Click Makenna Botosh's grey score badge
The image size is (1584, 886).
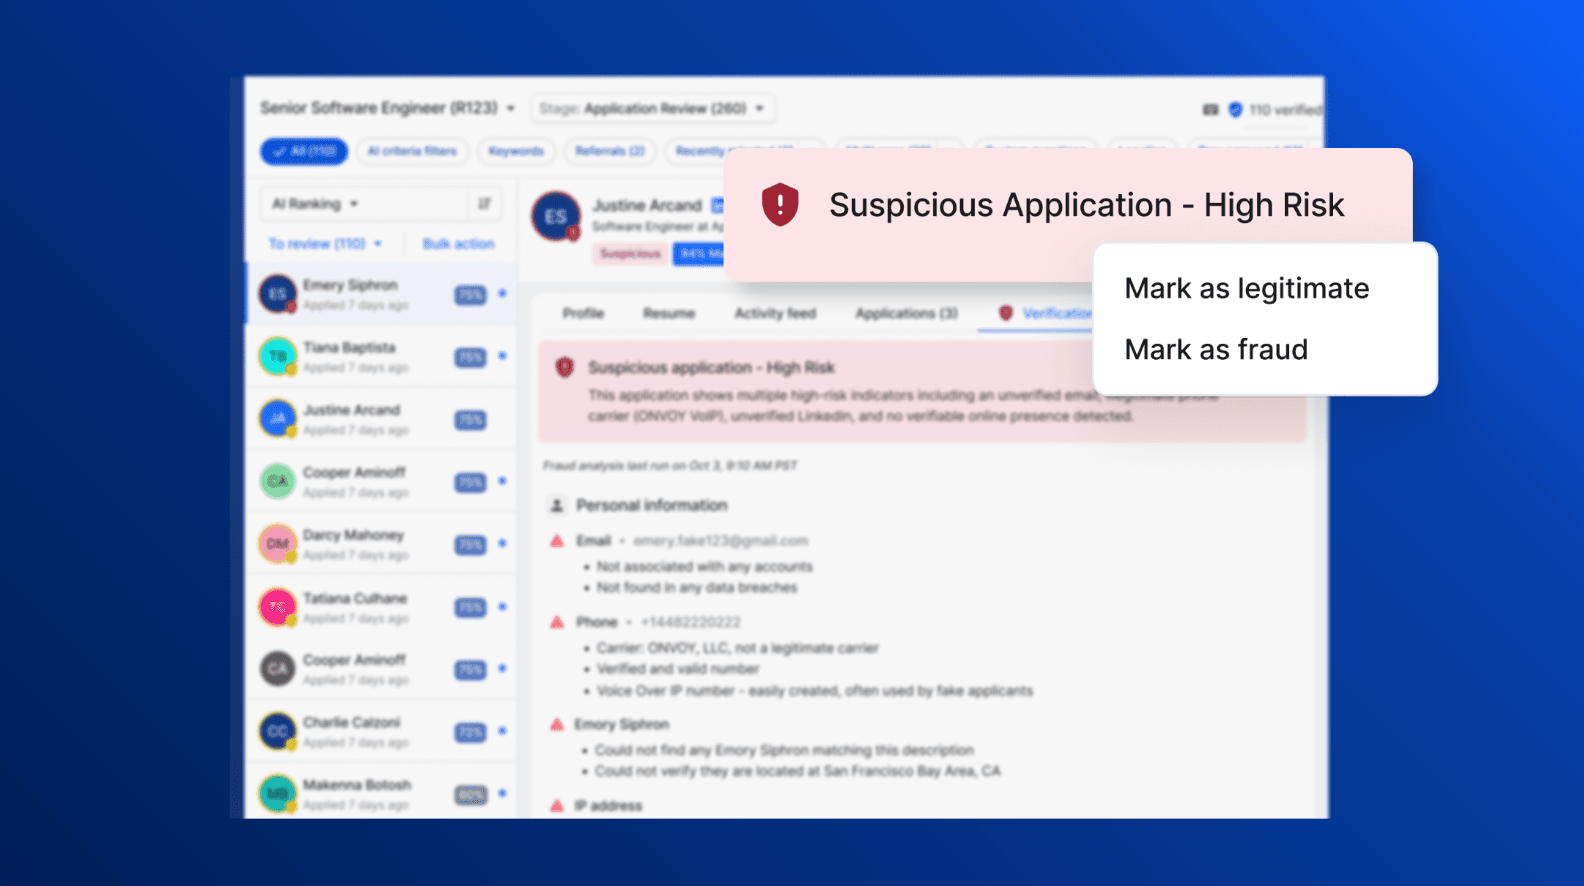click(x=470, y=795)
